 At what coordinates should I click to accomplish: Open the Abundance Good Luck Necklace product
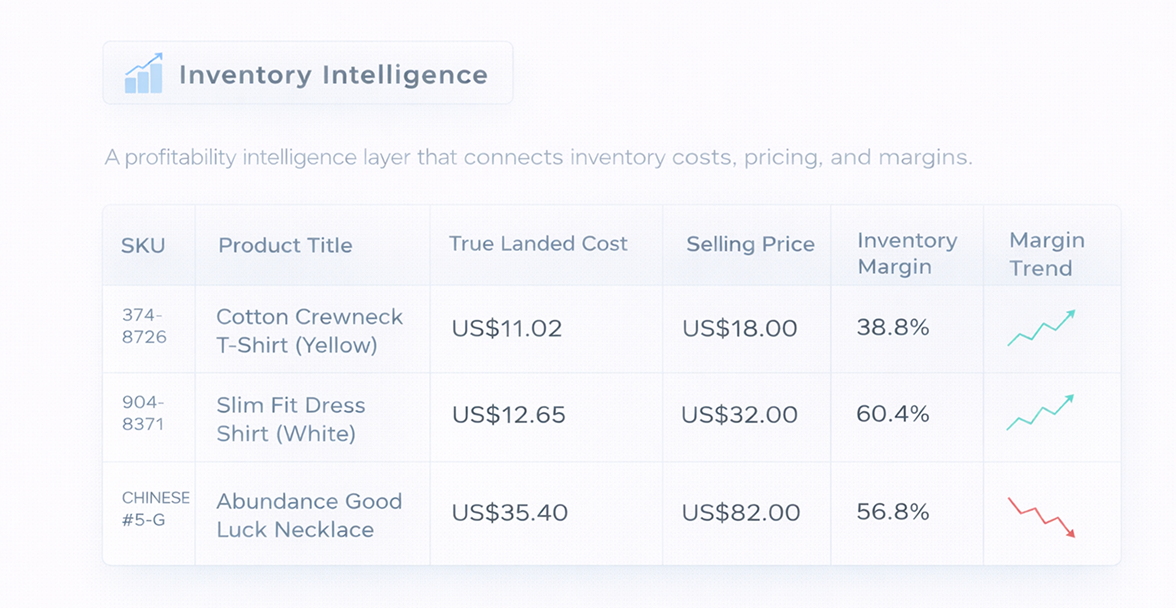pyautogui.click(x=309, y=515)
